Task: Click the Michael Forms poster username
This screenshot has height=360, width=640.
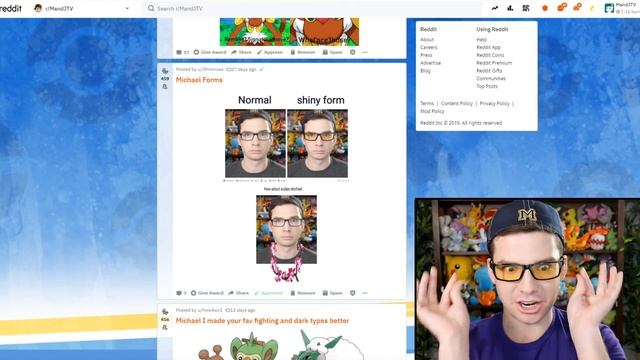Action: [211, 69]
